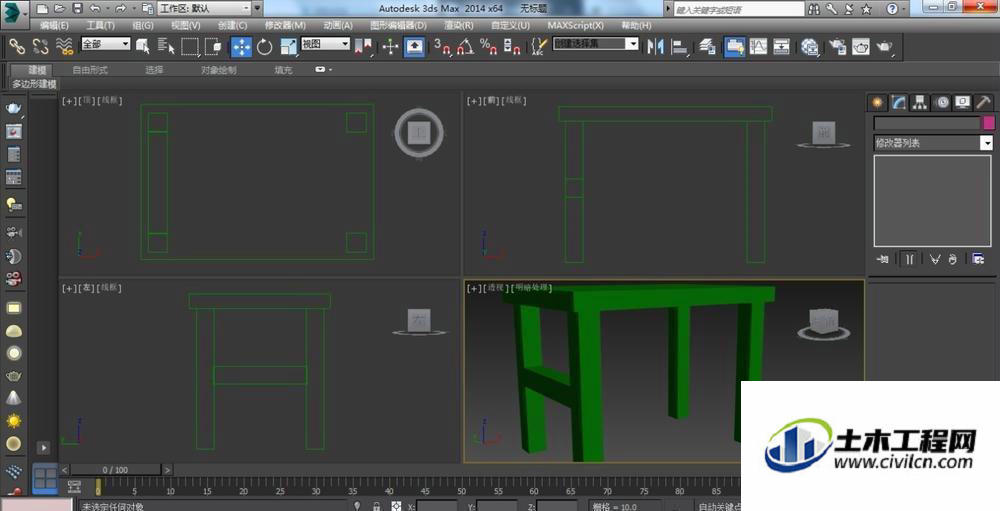Toggle Window/Crossing selection mode
This screenshot has height=511, width=1000.
point(214,46)
